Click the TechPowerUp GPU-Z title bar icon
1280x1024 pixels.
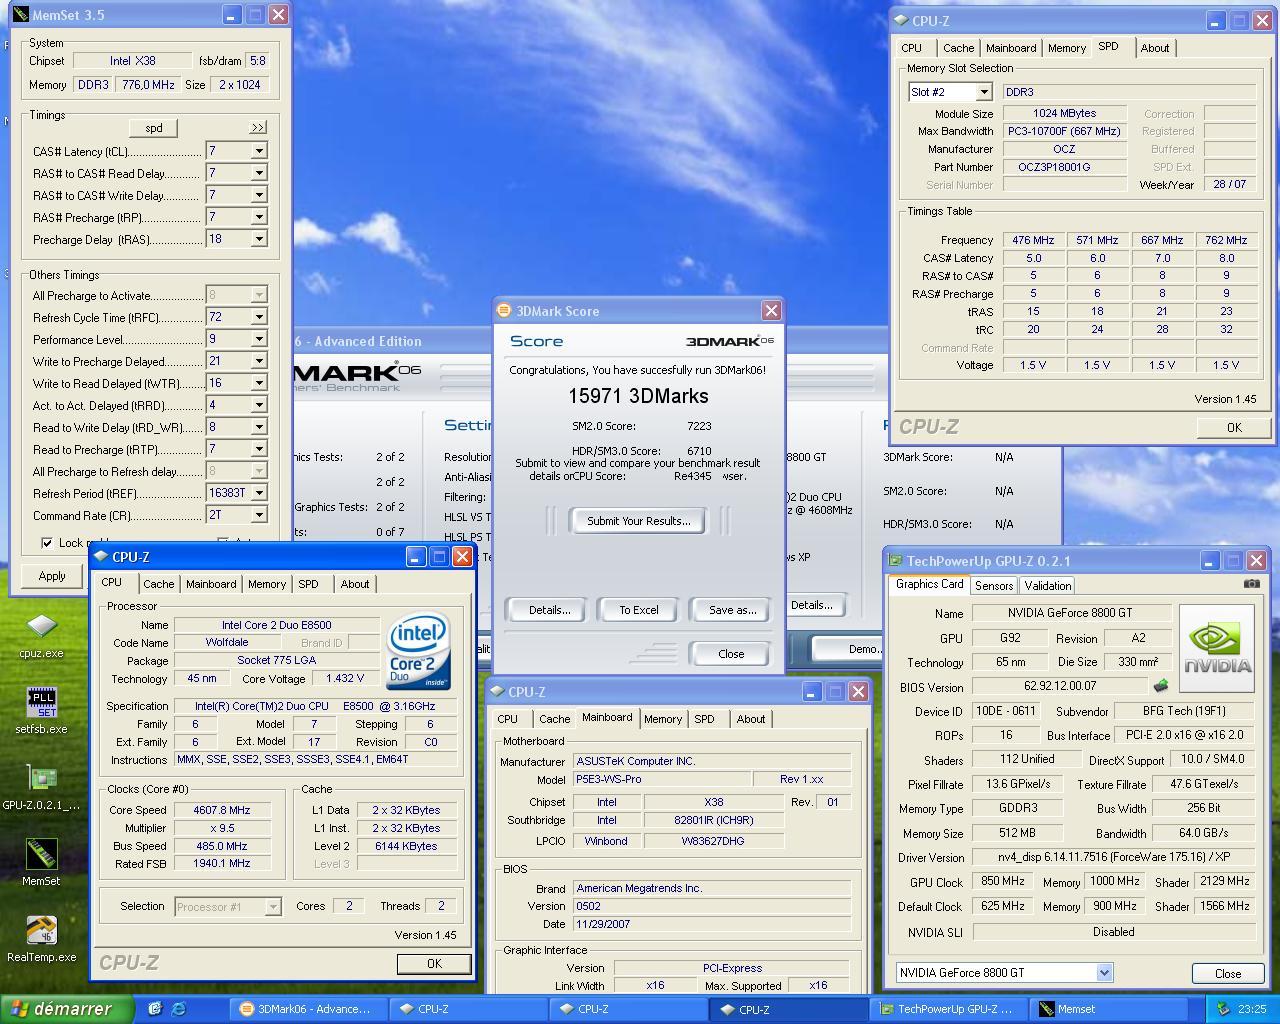coord(896,561)
